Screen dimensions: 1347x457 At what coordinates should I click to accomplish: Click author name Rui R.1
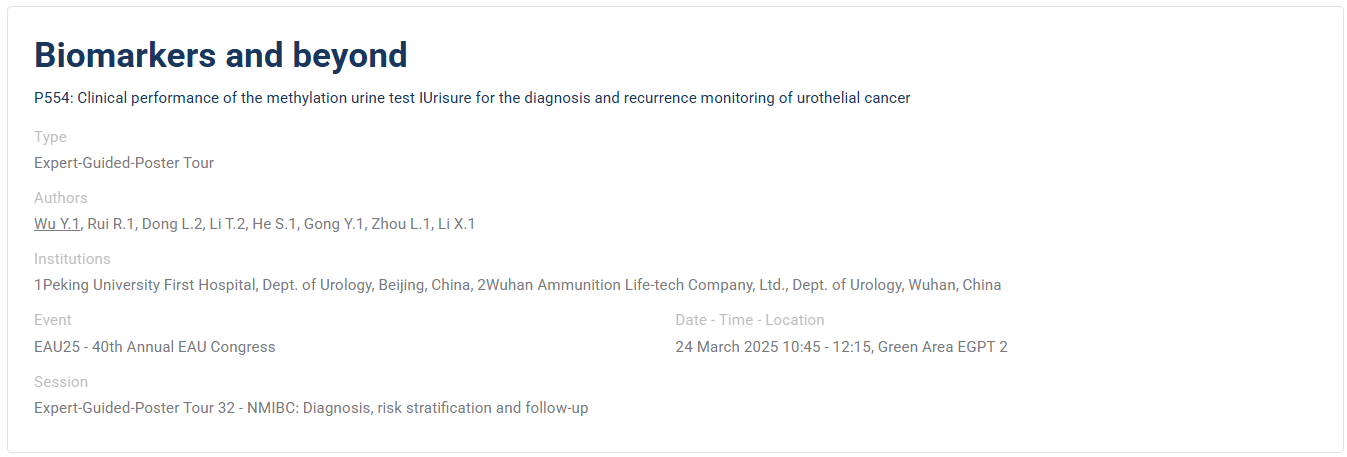111,224
